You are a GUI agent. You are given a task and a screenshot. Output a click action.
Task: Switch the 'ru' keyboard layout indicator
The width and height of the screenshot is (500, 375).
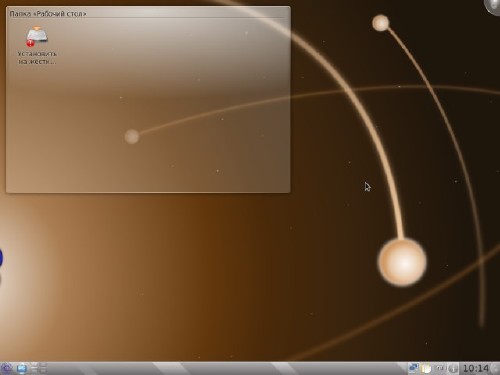440,368
